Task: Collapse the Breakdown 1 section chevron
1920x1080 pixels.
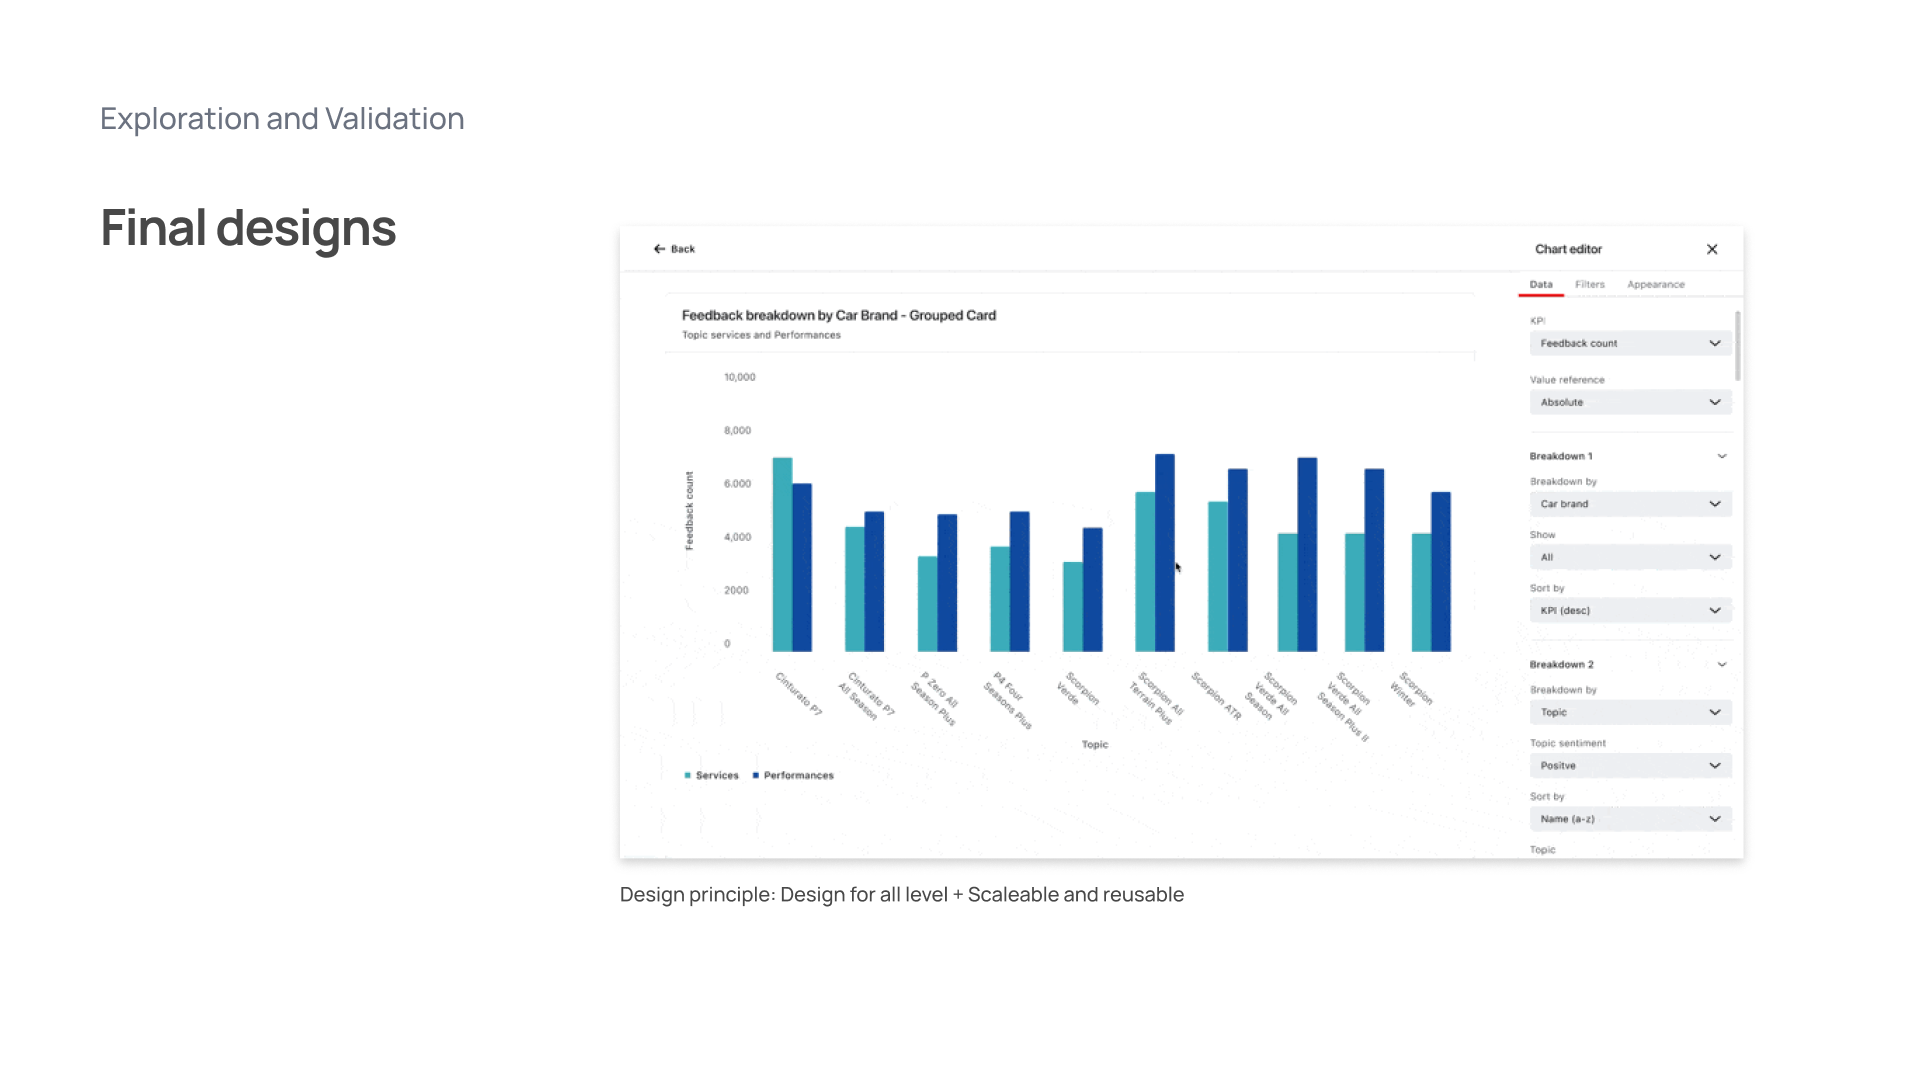Action: pos(1722,456)
